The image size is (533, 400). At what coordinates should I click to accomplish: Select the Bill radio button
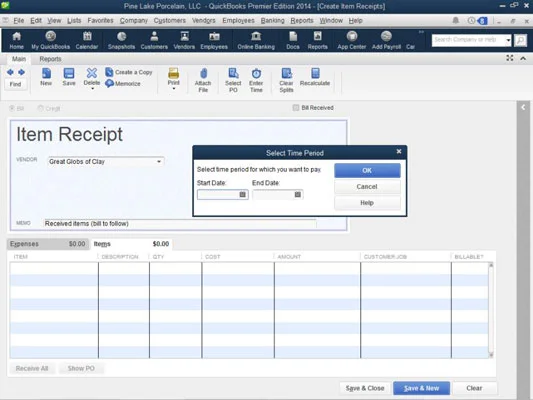tap(12, 108)
